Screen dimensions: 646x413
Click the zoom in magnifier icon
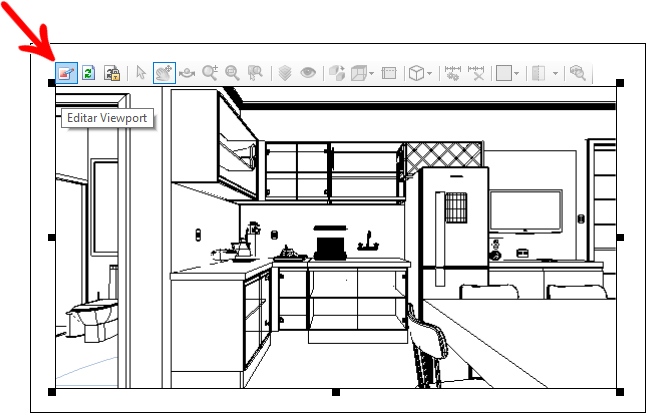pyautogui.click(x=210, y=73)
